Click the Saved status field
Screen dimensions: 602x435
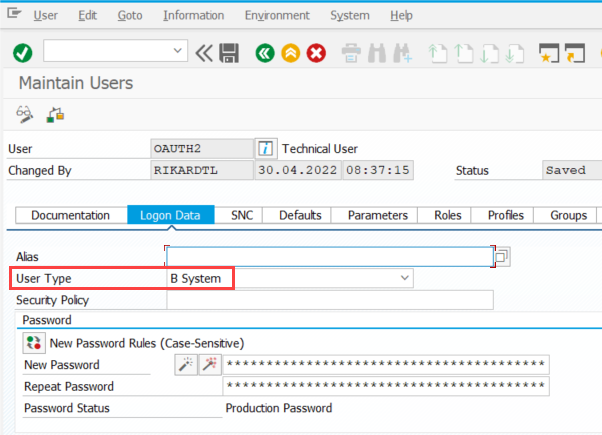pyautogui.click(x=572, y=170)
